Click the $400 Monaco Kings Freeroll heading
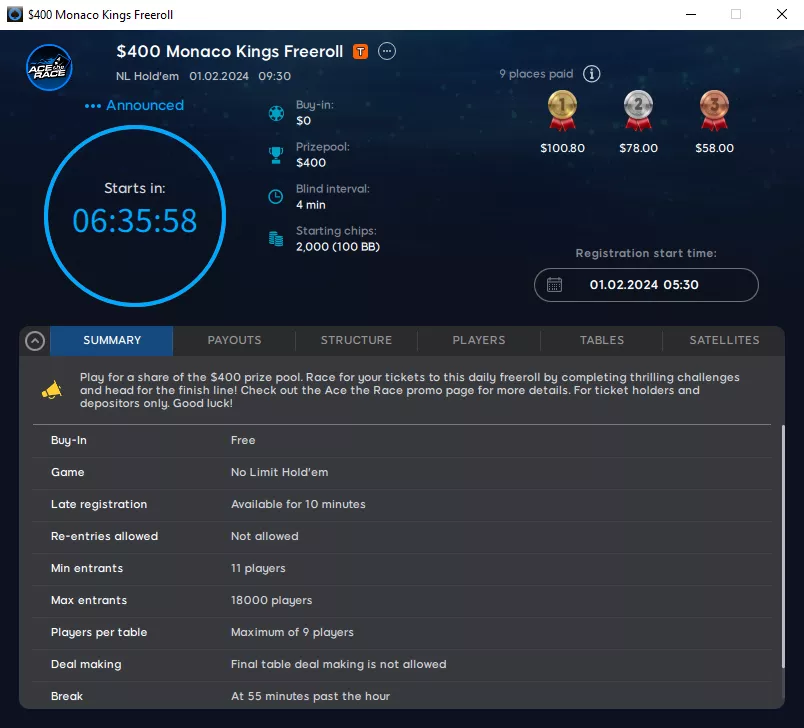The image size is (804, 728). coord(230,51)
